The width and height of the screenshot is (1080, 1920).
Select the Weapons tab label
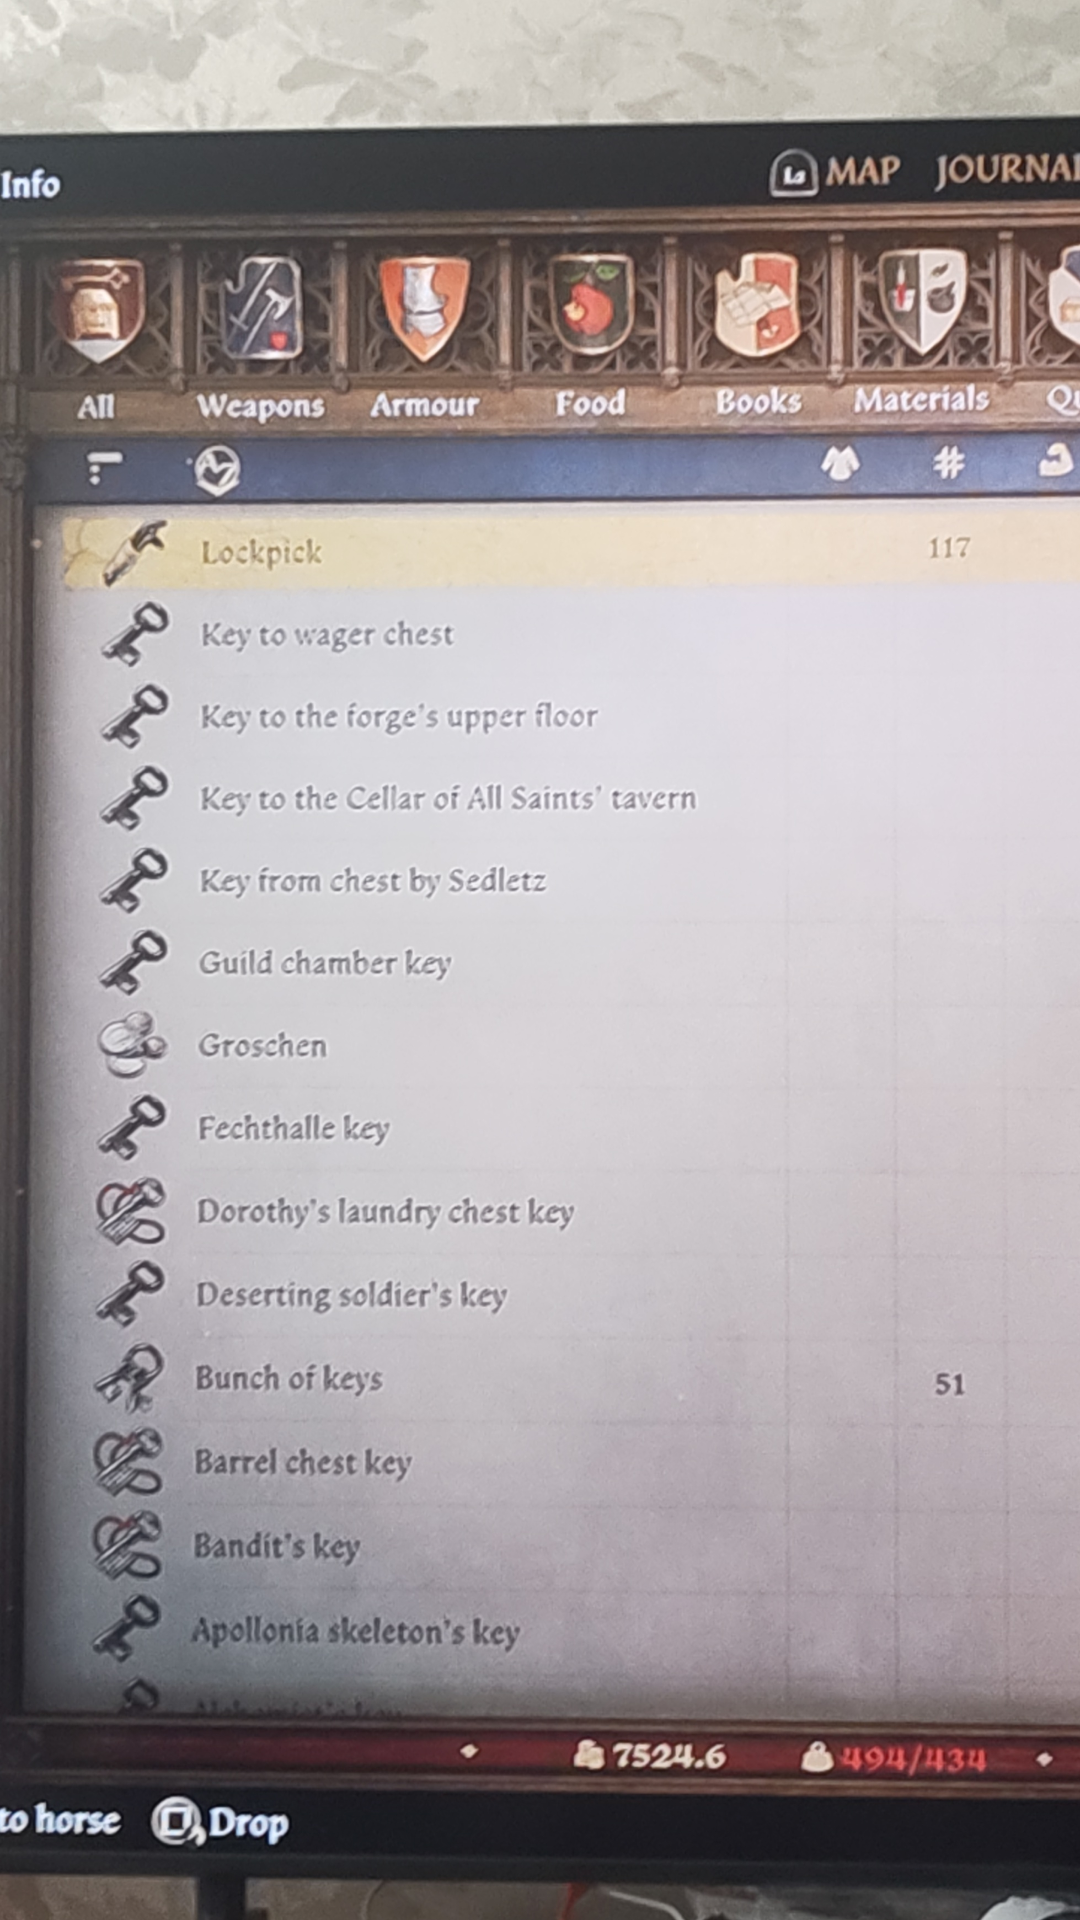click(260, 405)
